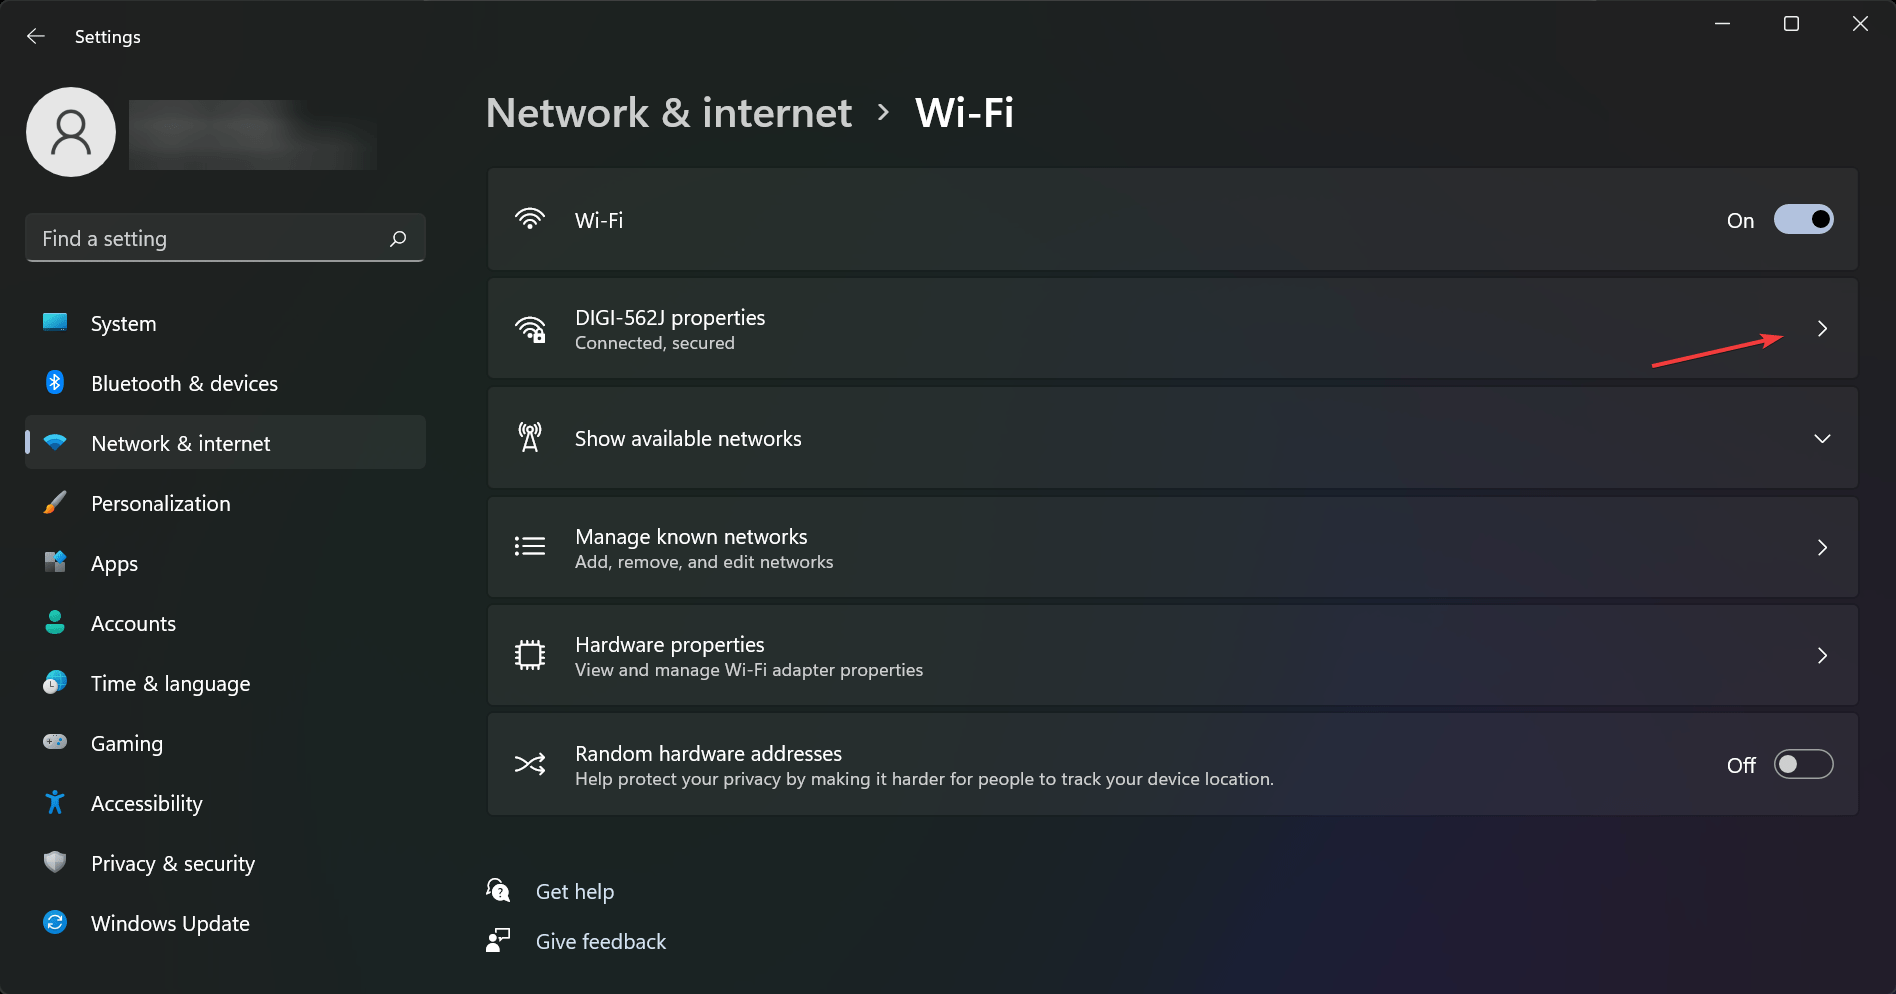Click the Give feedback link
The height and width of the screenshot is (994, 1896).
600,941
